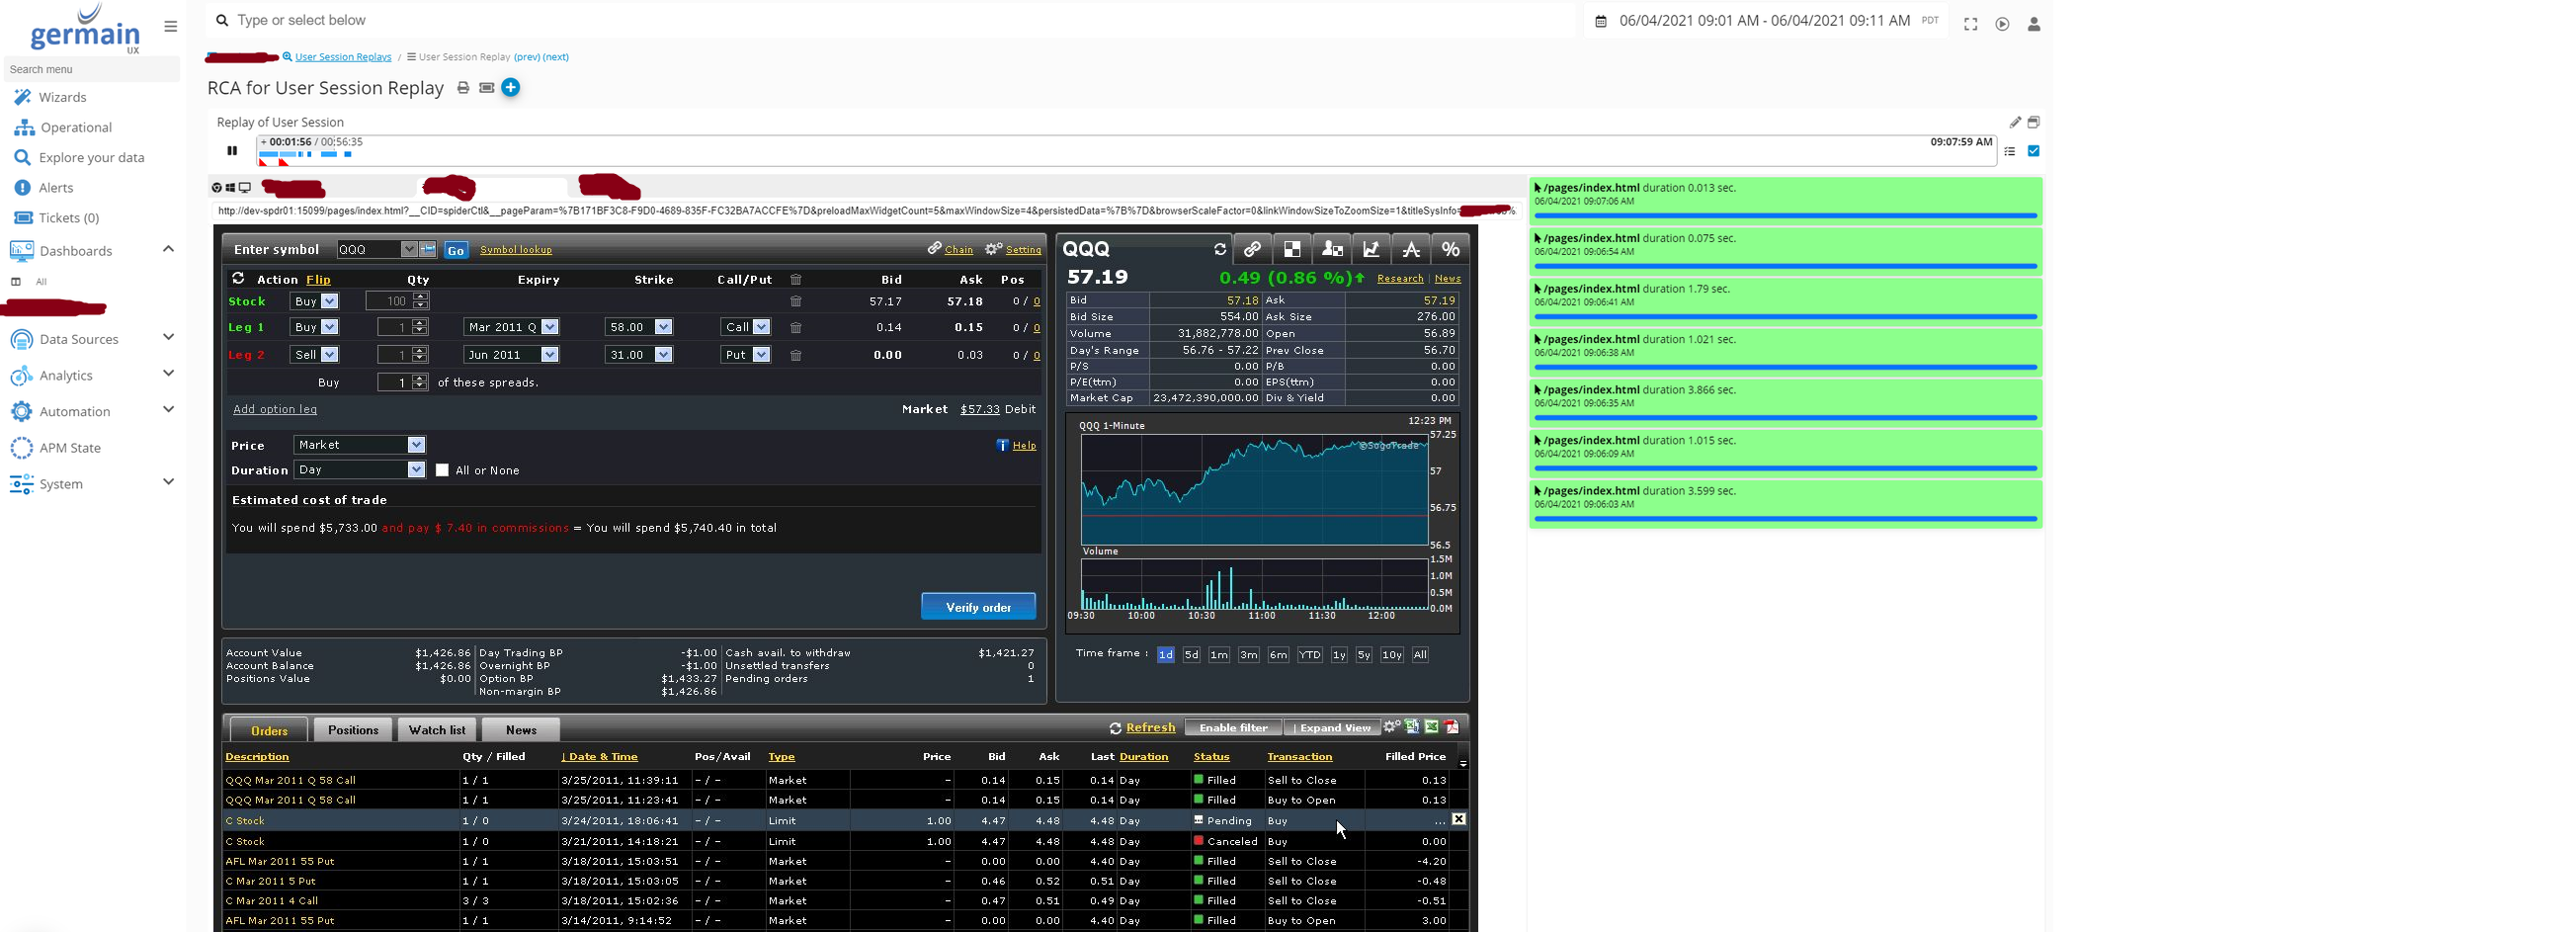The image size is (2576, 932).
Task: Click the replay timeline progress bar
Action: (x=1100, y=155)
